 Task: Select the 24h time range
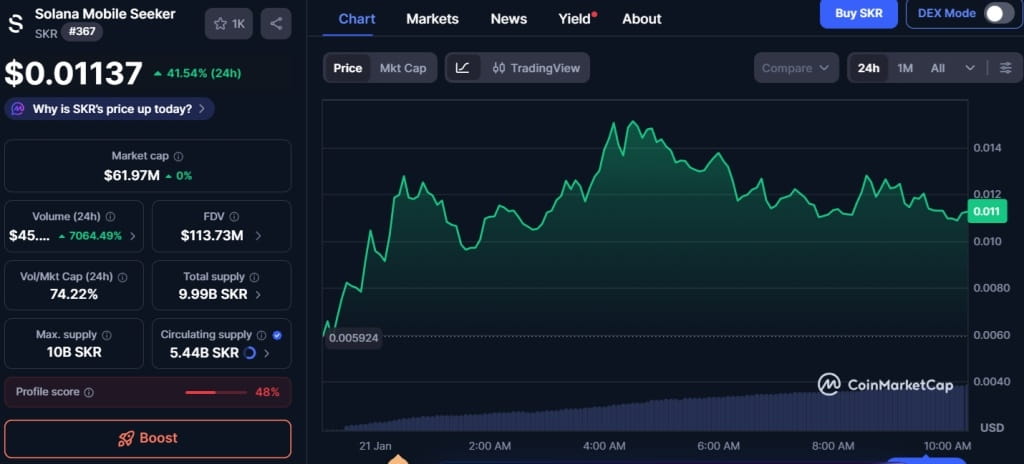(868, 68)
